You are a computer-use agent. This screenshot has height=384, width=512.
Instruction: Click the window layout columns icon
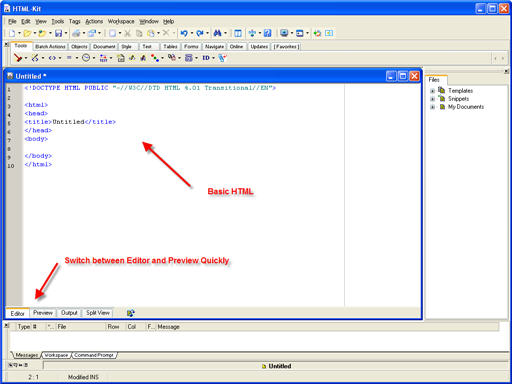click(238, 33)
